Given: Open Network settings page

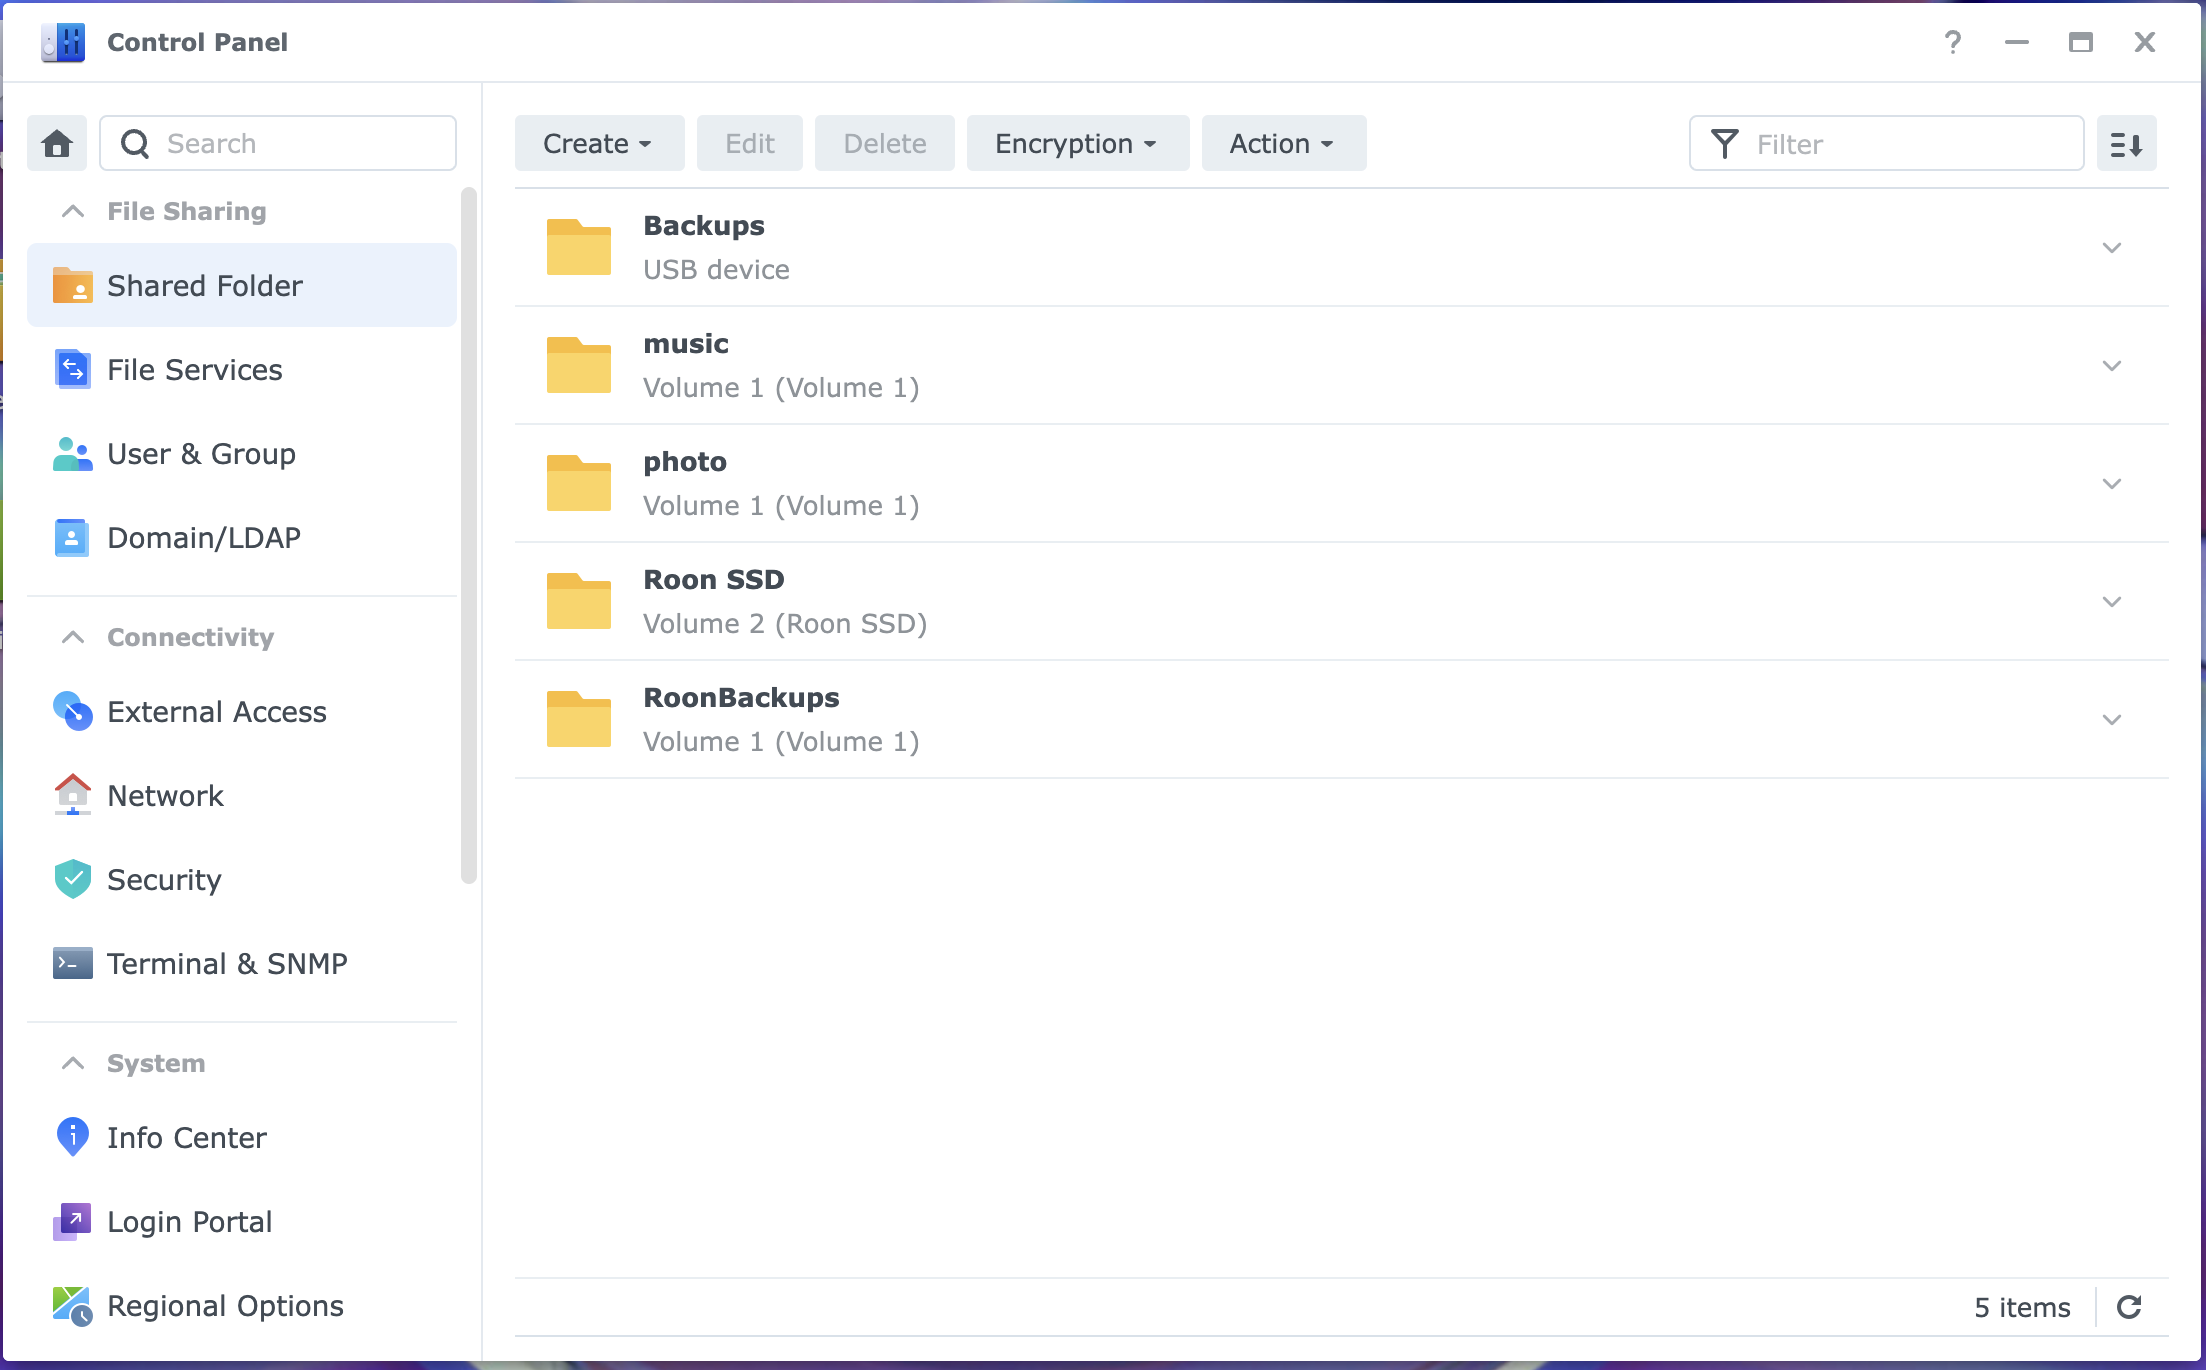Looking at the screenshot, I should point(242,795).
